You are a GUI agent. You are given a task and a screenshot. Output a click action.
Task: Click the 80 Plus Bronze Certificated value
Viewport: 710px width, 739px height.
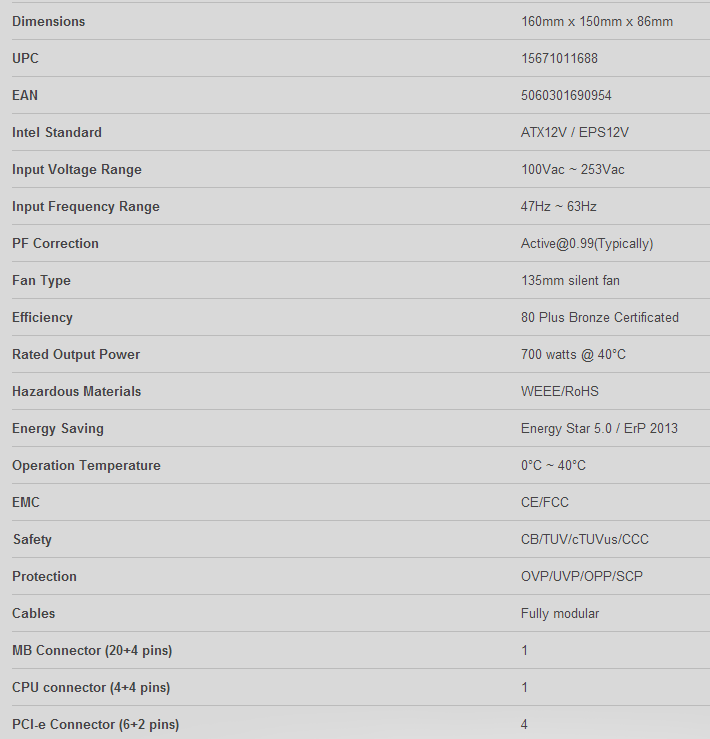point(599,317)
